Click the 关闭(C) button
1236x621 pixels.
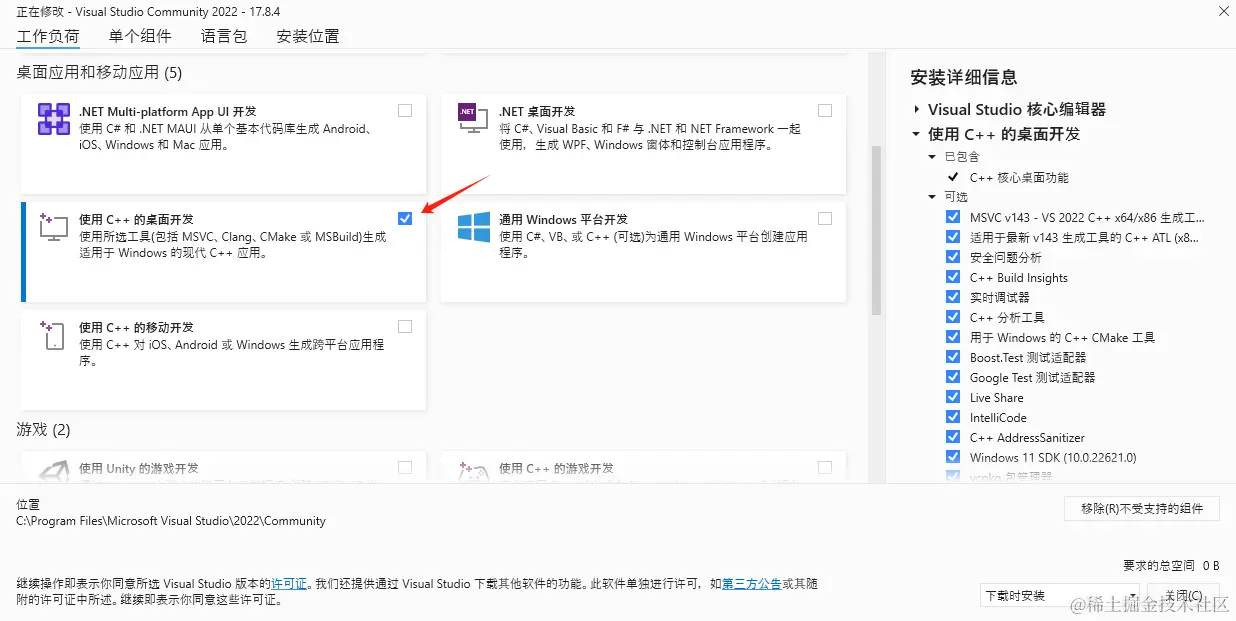pyautogui.click(x=1184, y=595)
